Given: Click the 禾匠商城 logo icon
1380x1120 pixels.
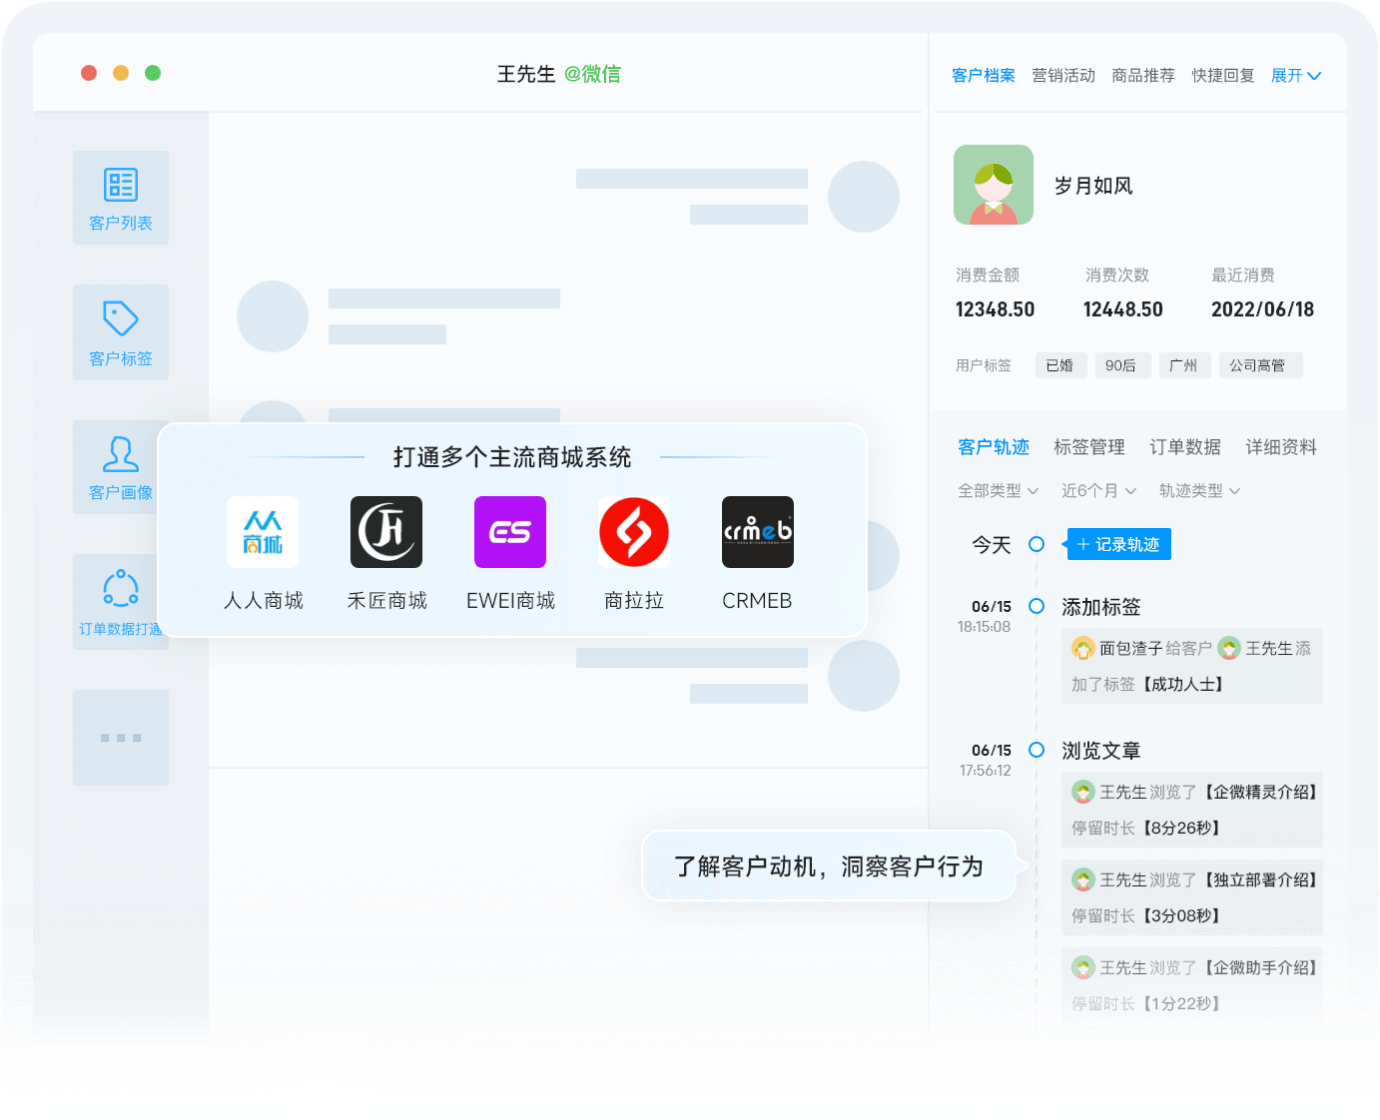Looking at the screenshot, I should coord(386,532).
